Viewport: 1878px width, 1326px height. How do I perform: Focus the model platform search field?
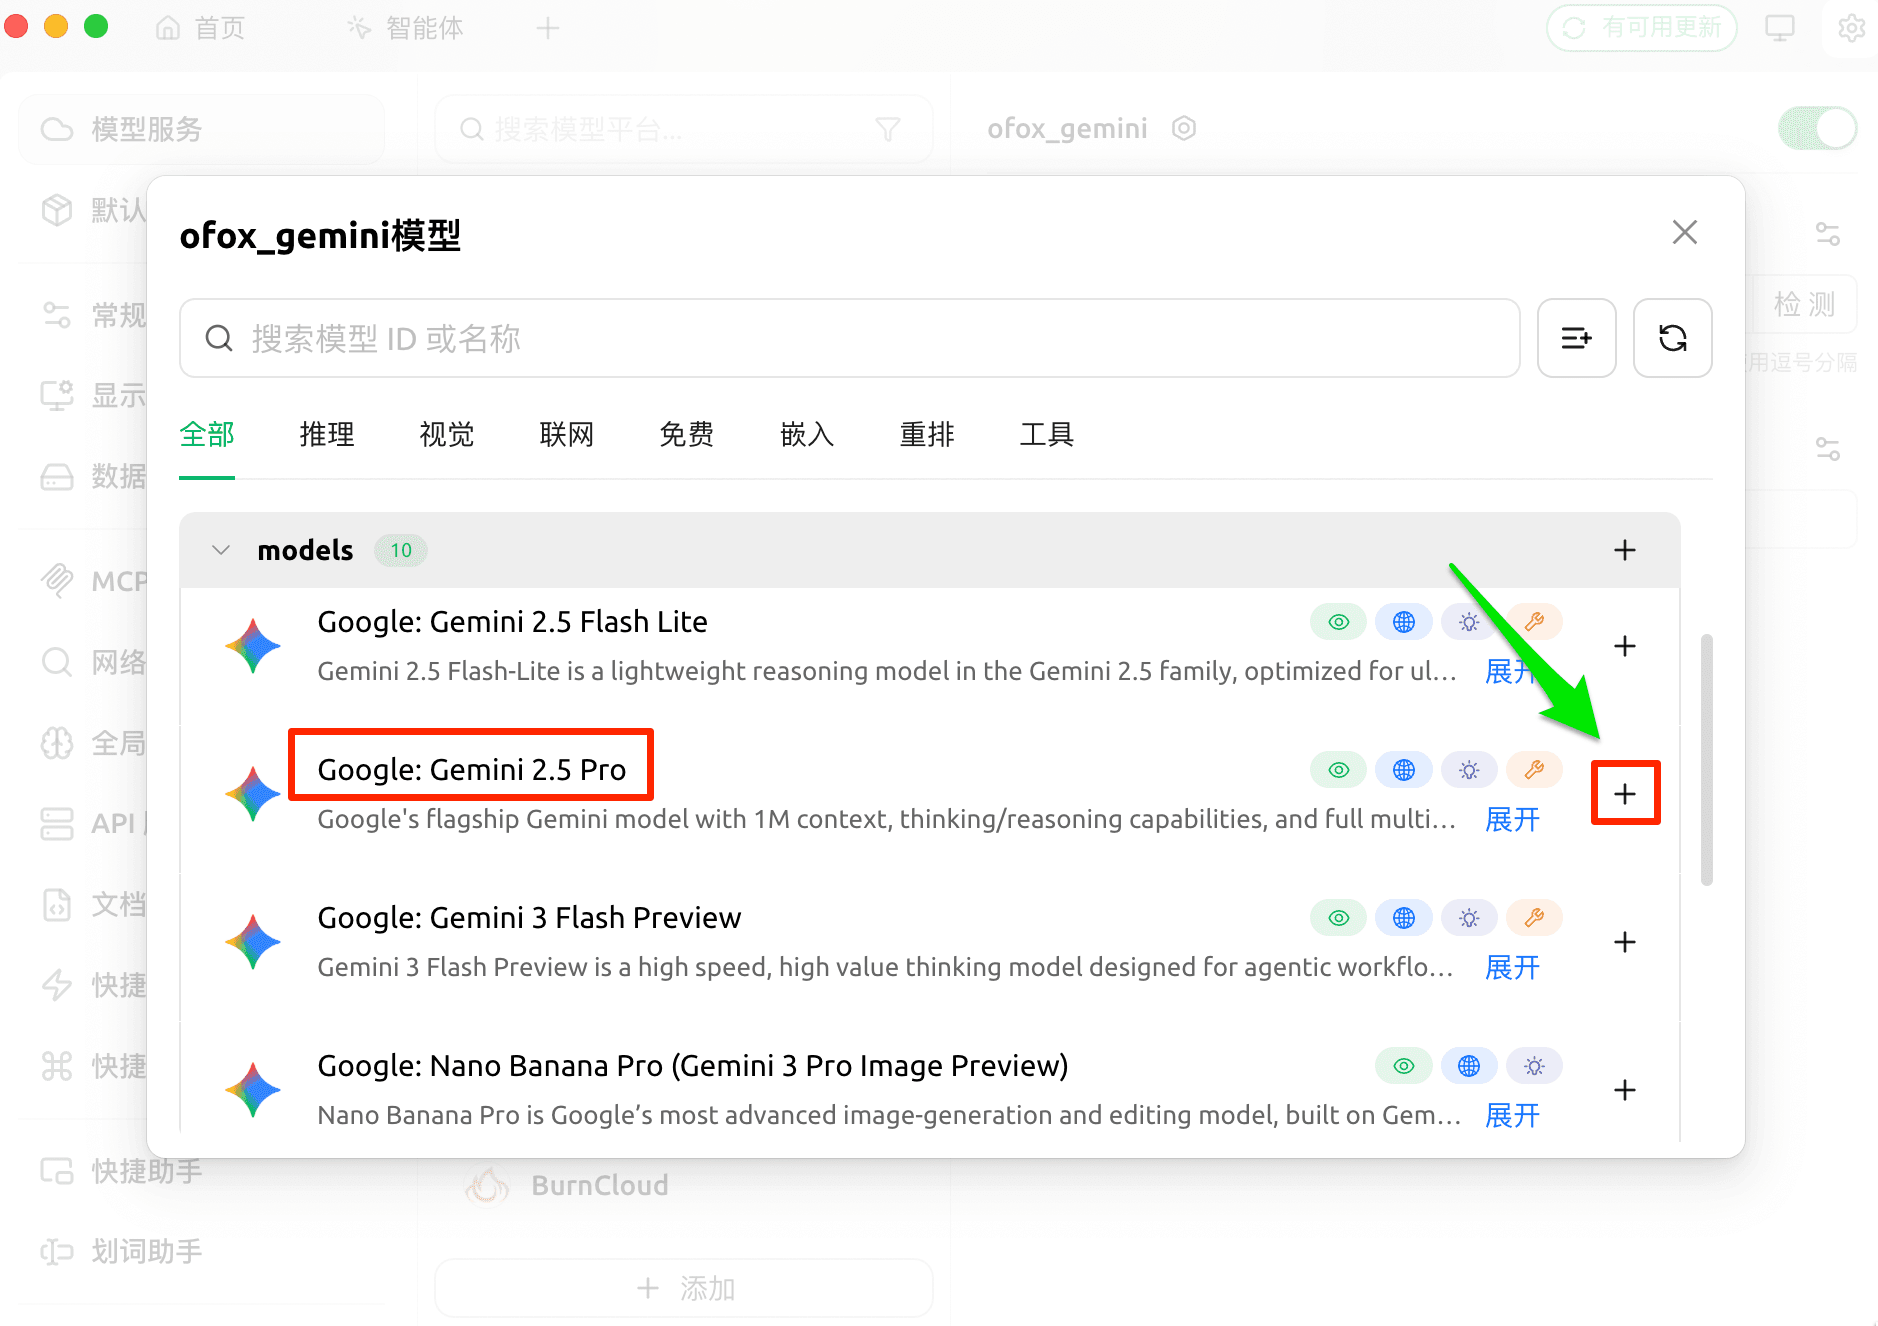(684, 129)
